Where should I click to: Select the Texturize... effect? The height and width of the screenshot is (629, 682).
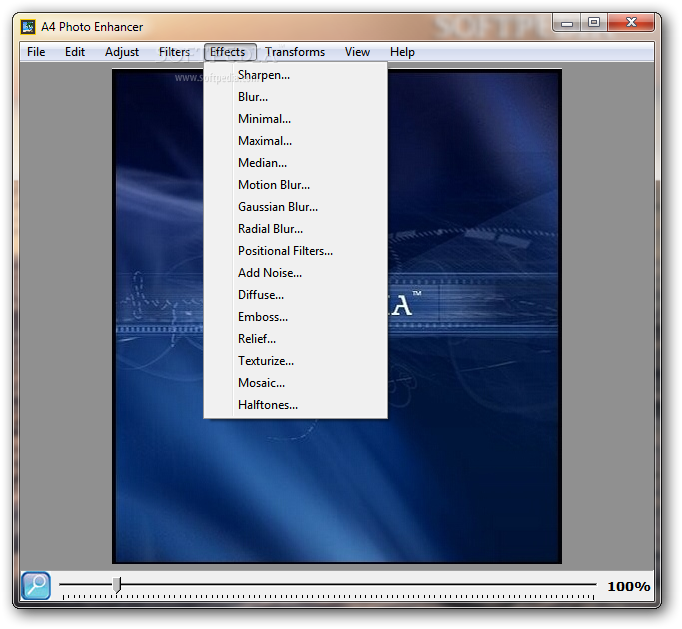(x=295, y=361)
